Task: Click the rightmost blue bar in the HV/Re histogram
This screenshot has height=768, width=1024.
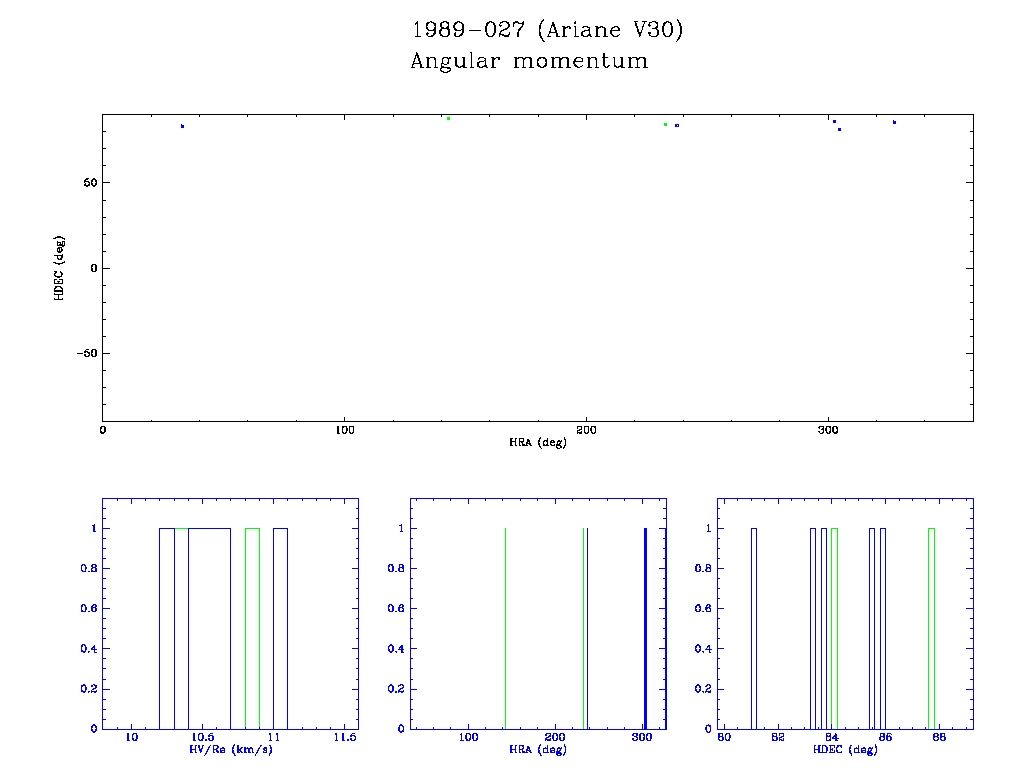Action: 281,628
